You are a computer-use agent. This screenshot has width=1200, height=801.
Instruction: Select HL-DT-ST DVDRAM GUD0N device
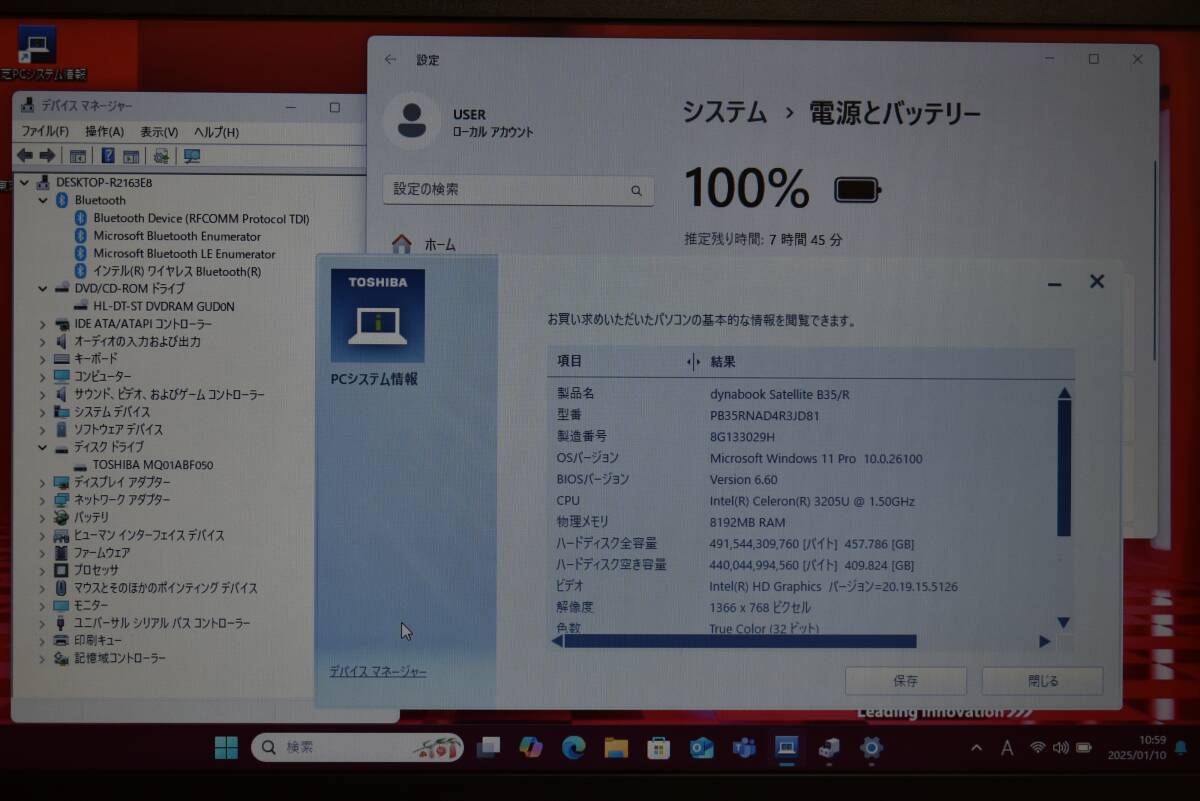(163, 306)
